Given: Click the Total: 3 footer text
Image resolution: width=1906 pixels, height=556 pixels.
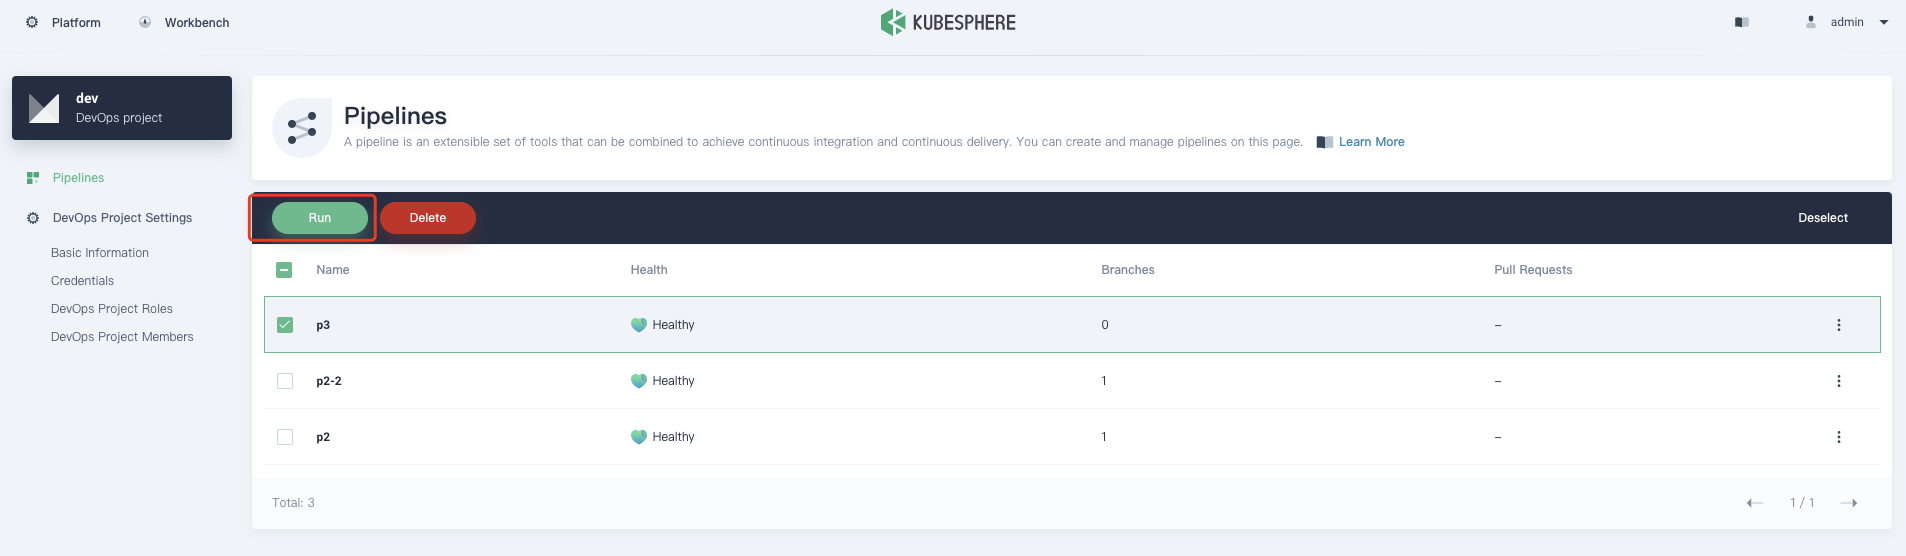Looking at the screenshot, I should [293, 503].
